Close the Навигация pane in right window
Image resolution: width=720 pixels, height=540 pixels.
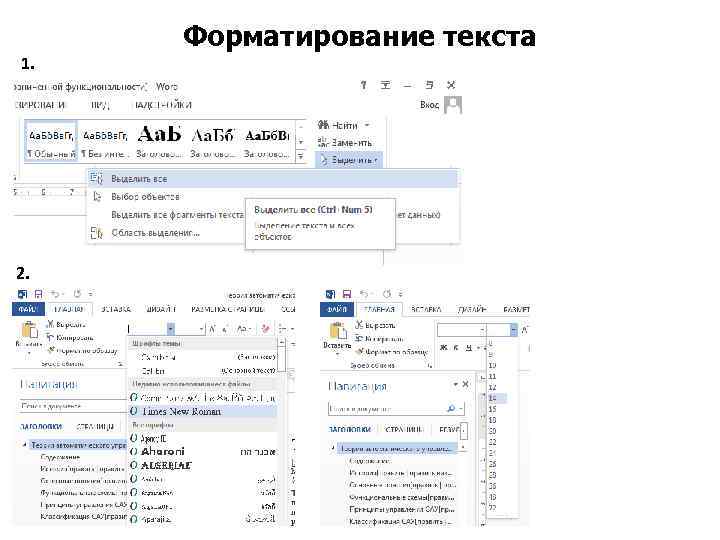point(465,384)
